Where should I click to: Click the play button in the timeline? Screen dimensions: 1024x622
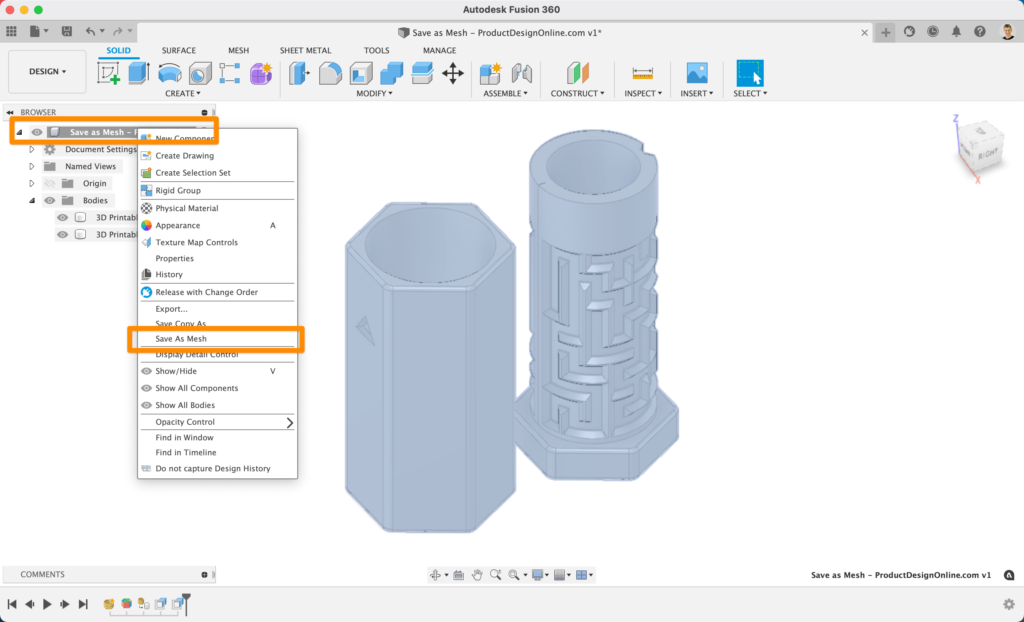tap(46, 604)
